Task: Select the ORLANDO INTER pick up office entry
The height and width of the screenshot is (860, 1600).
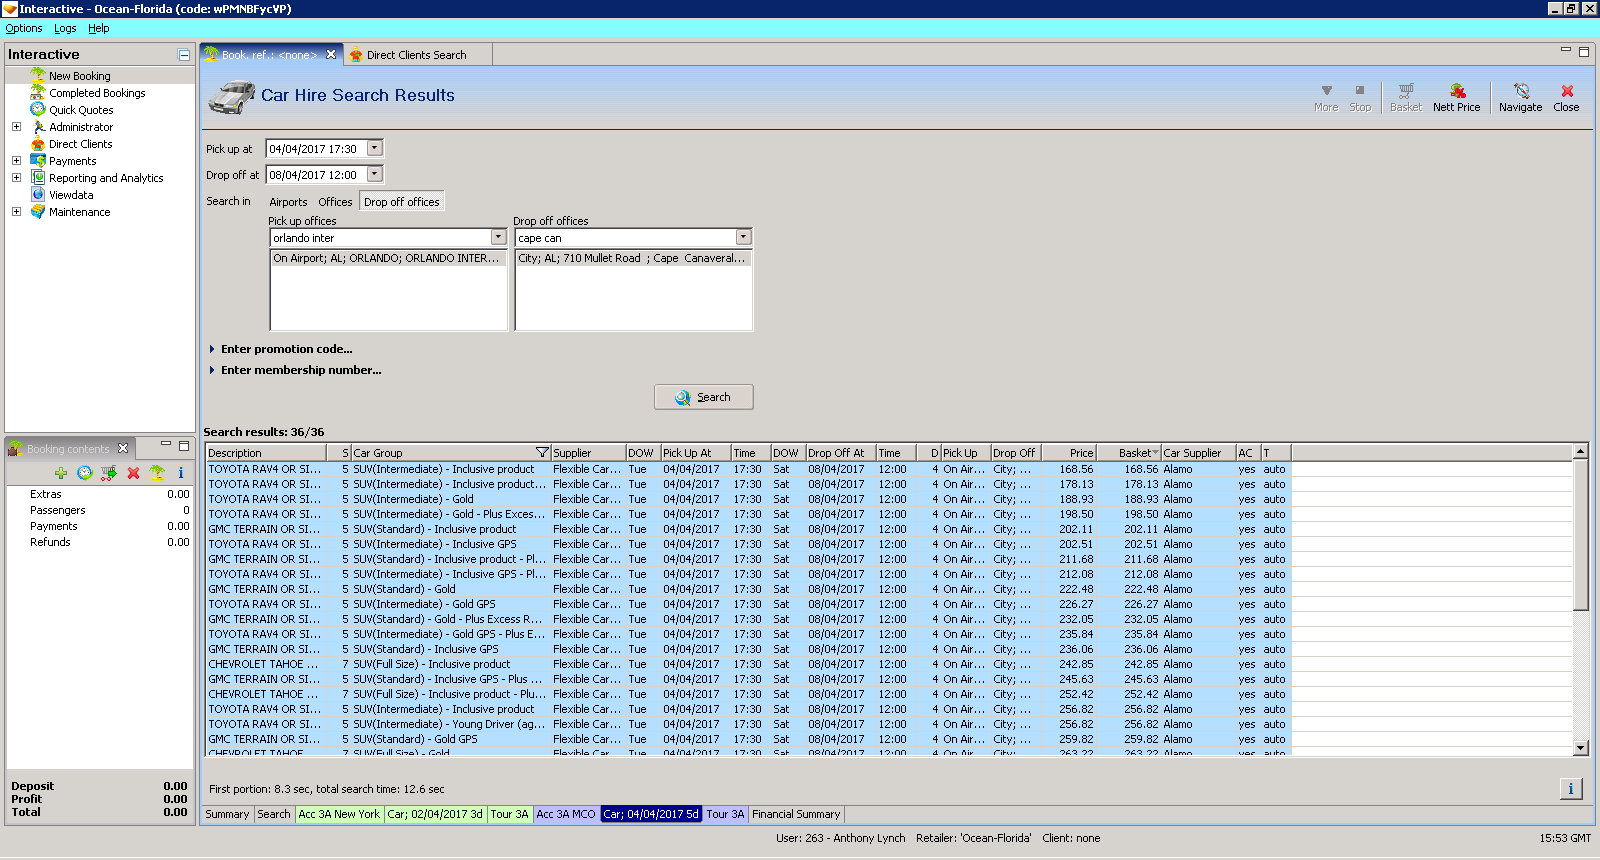Action: (388, 258)
